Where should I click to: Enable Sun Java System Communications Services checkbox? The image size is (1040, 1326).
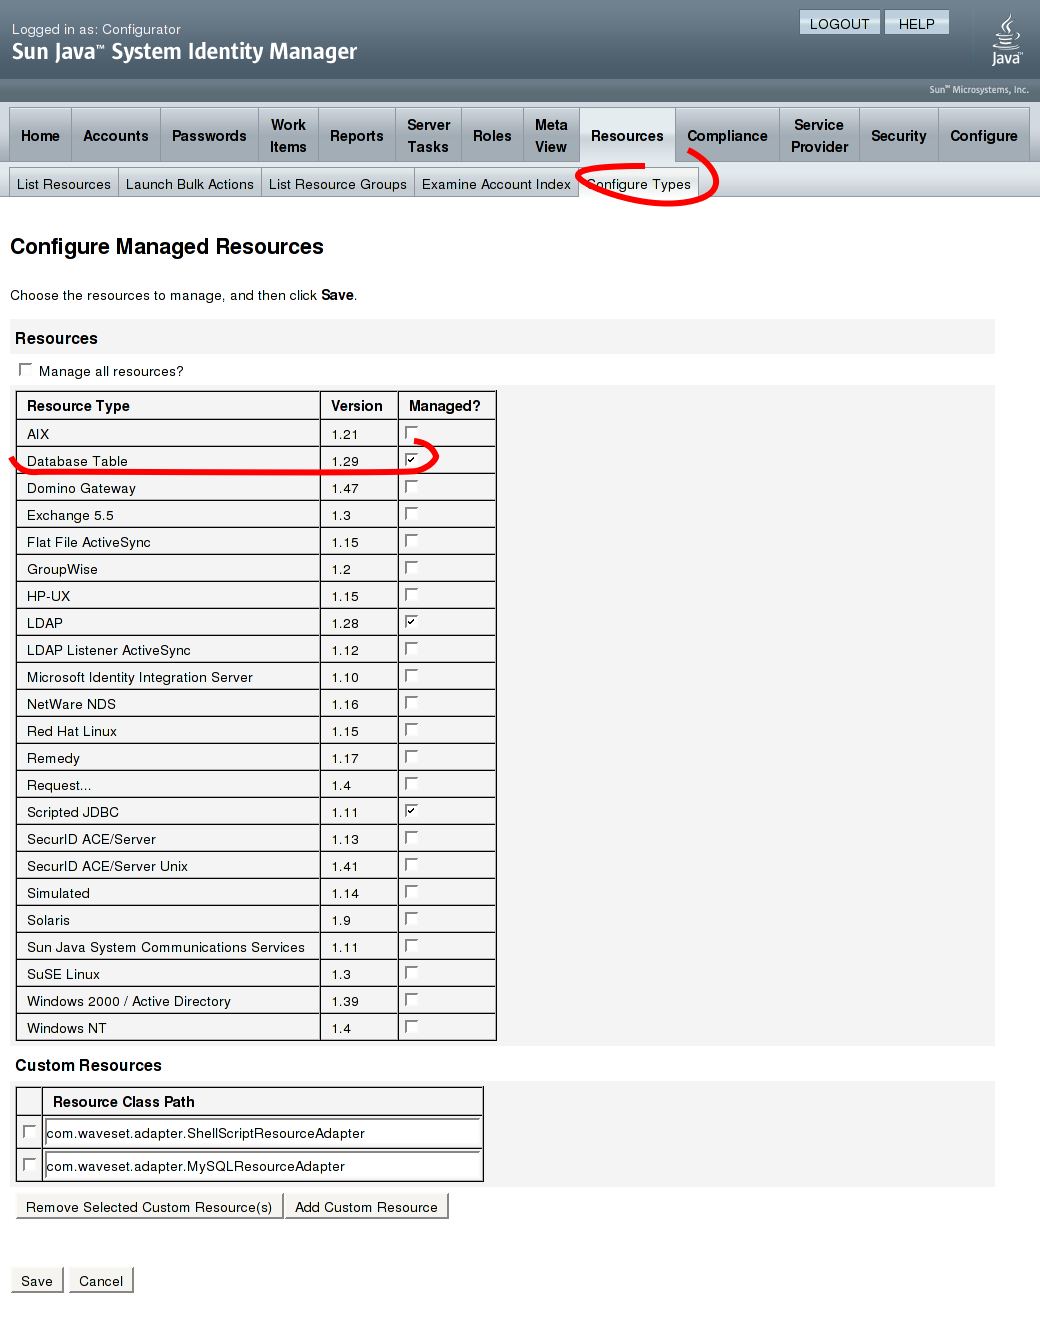[411, 945]
